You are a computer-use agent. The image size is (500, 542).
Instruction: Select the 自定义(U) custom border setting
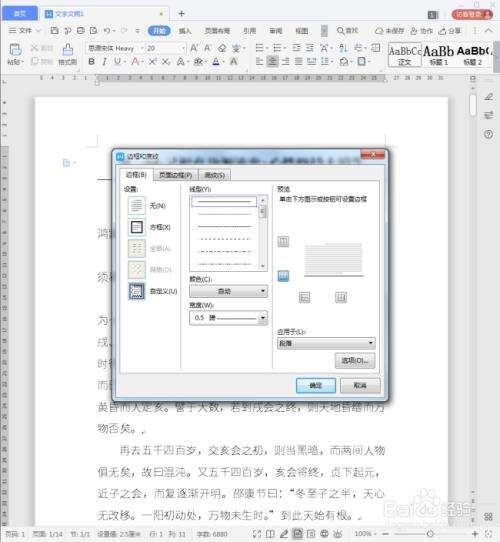tap(137, 291)
